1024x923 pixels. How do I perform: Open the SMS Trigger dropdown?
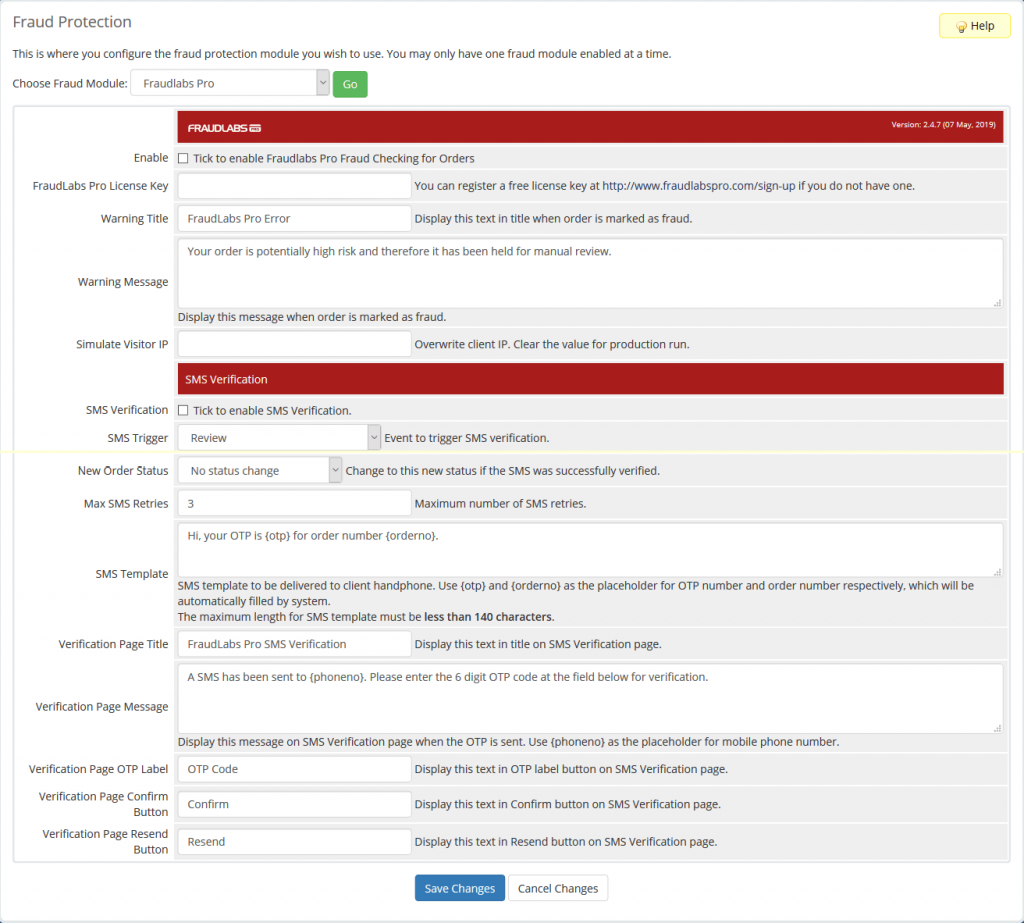[x=277, y=437]
